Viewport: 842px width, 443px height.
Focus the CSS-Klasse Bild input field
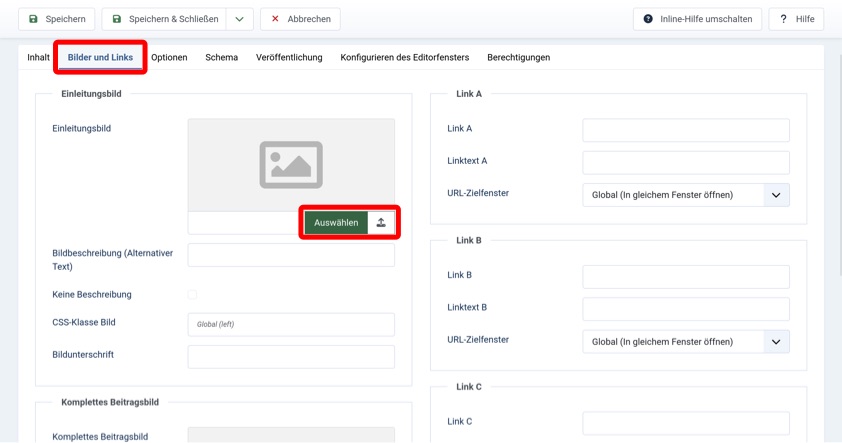point(291,324)
